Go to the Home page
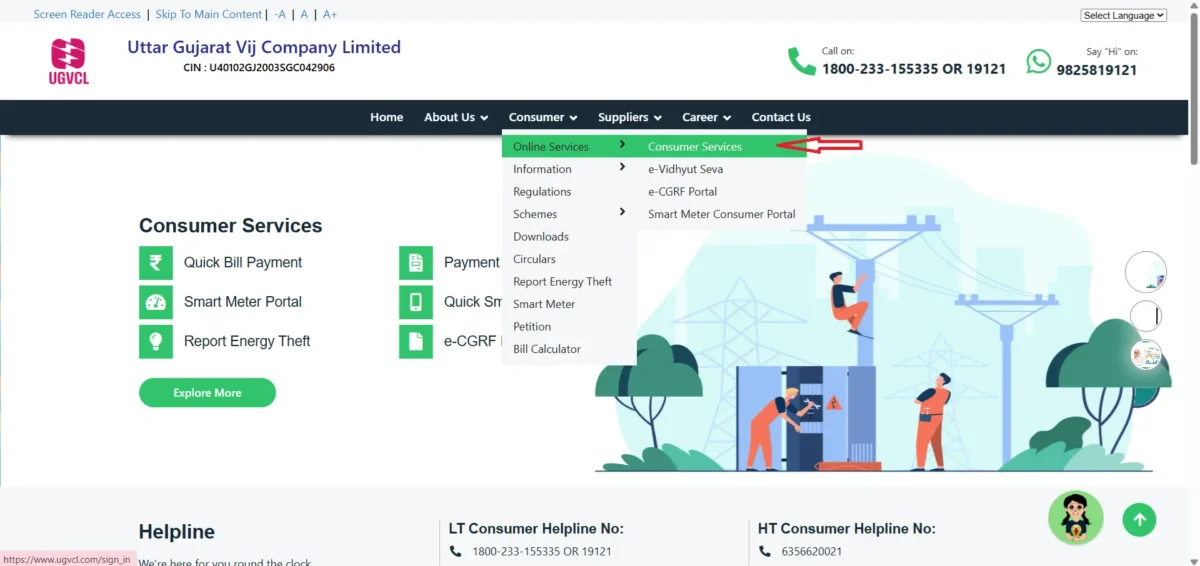Screen dimensions: 1200x566 [387, 117]
